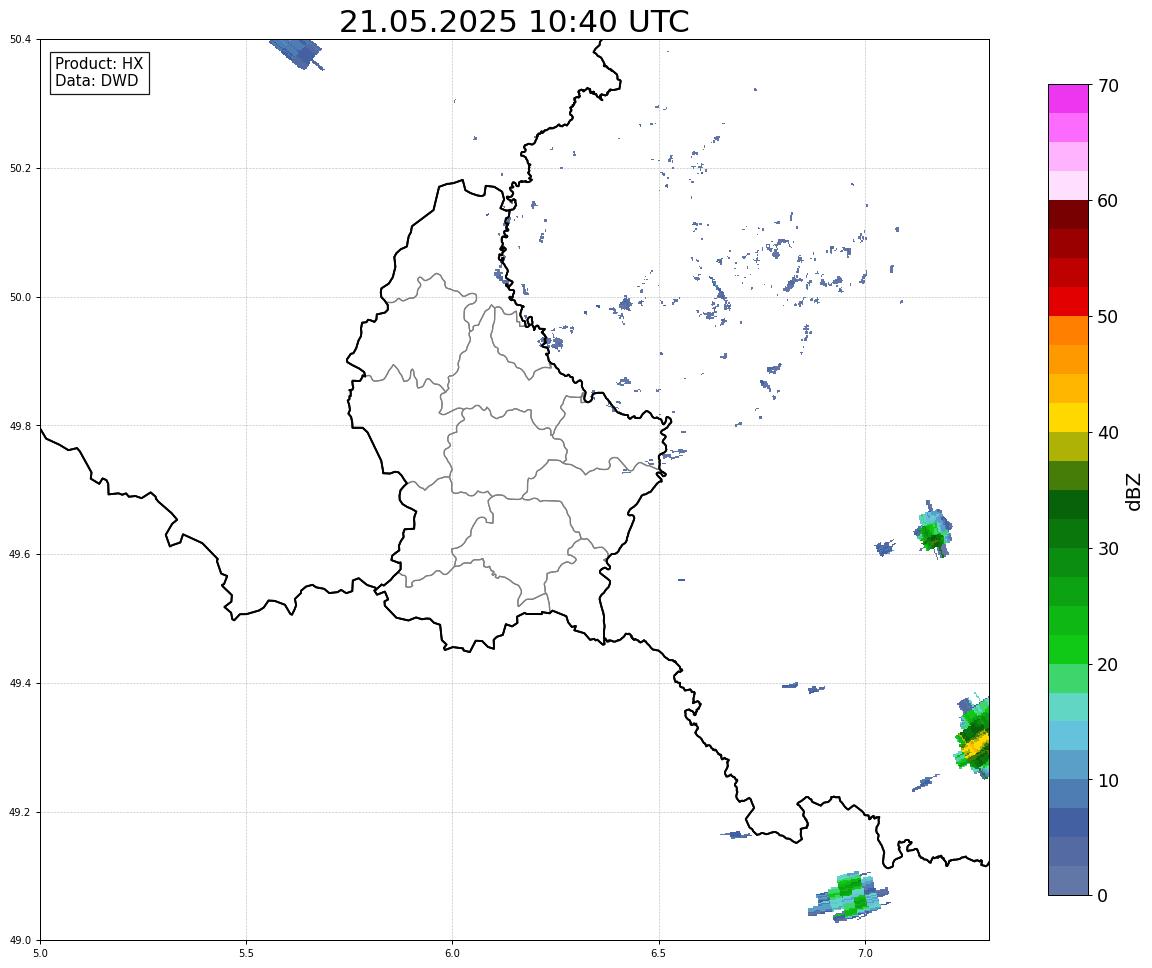The height and width of the screenshot is (968, 1152).
Task: Click the yellow-core radar cell at right edge
Action: [973, 737]
